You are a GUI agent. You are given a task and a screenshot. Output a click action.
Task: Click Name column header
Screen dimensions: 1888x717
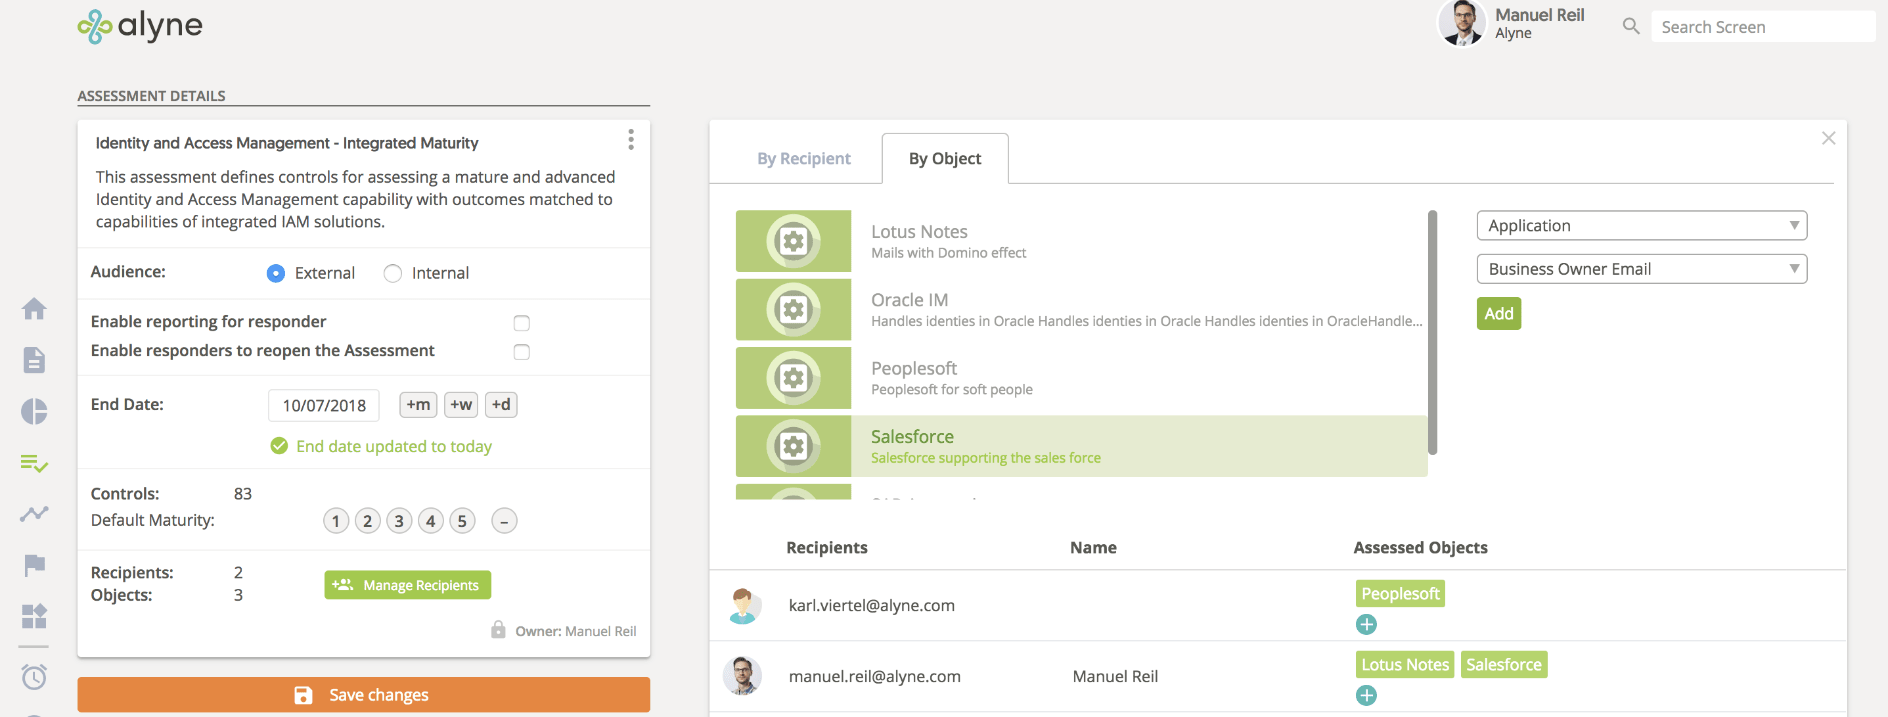pyautogui.click(x=1093, y=547)
